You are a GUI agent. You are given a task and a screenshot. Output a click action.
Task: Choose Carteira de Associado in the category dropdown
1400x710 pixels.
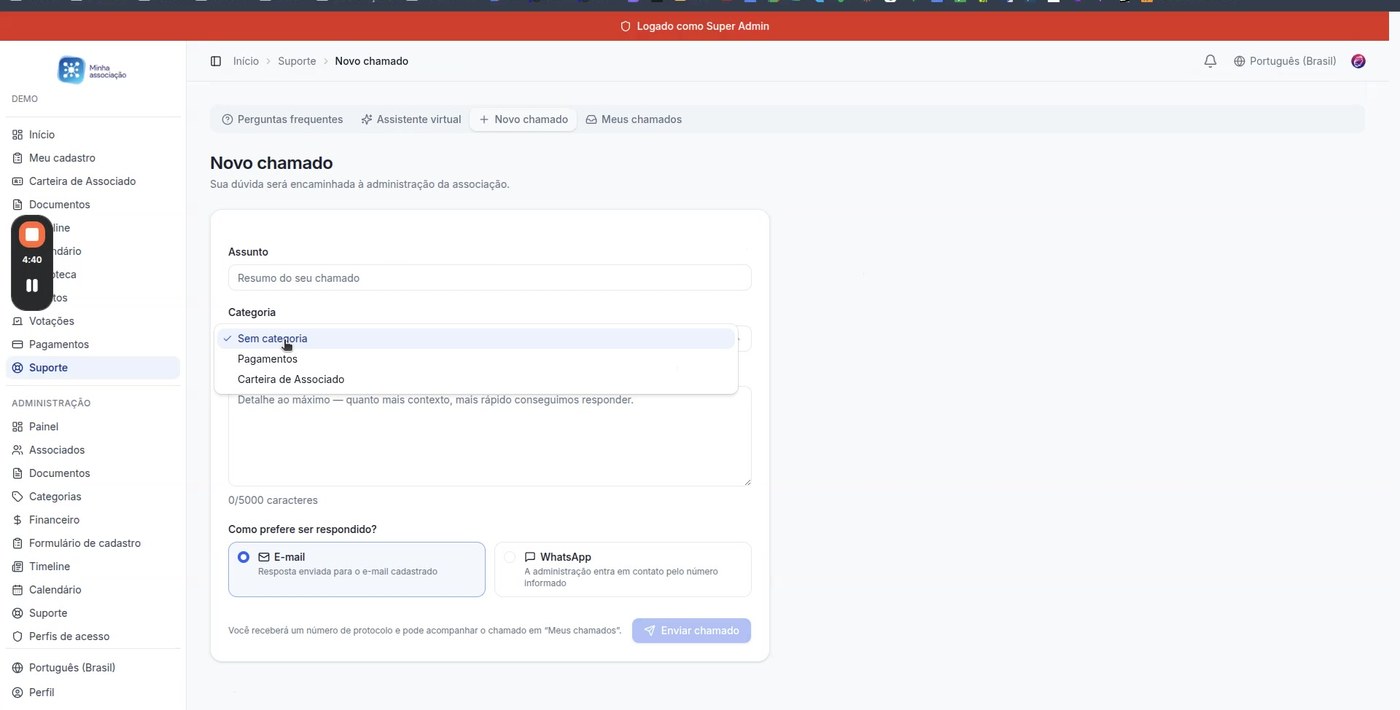coord(290,379)
